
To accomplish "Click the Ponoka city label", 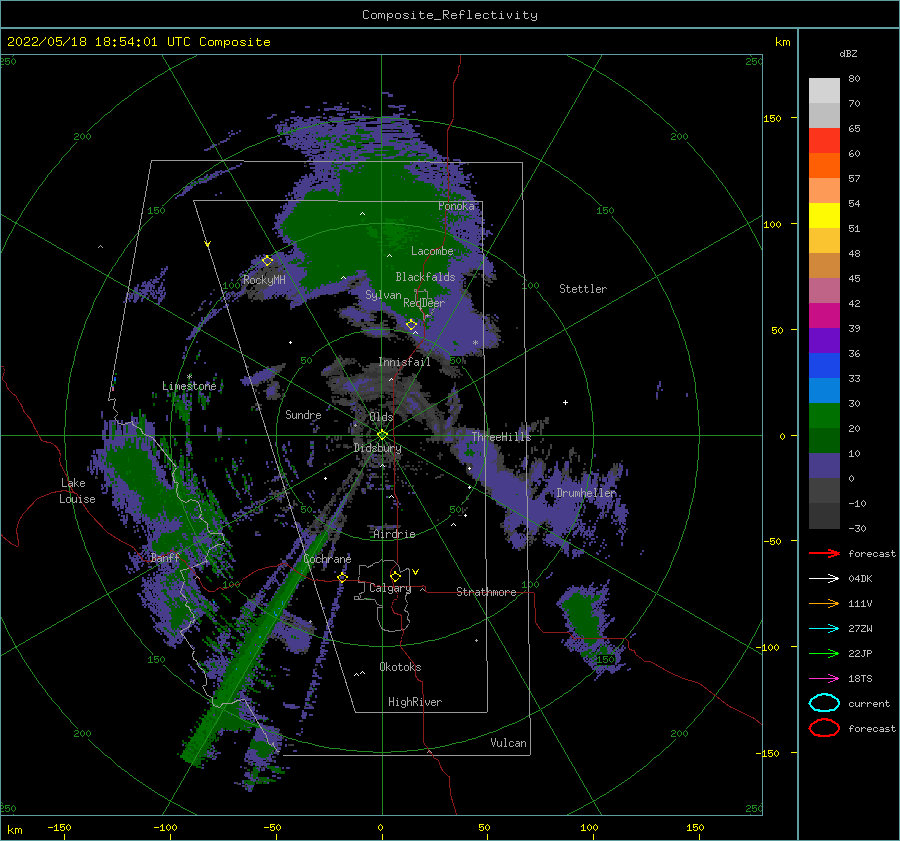I will (456, 206).
